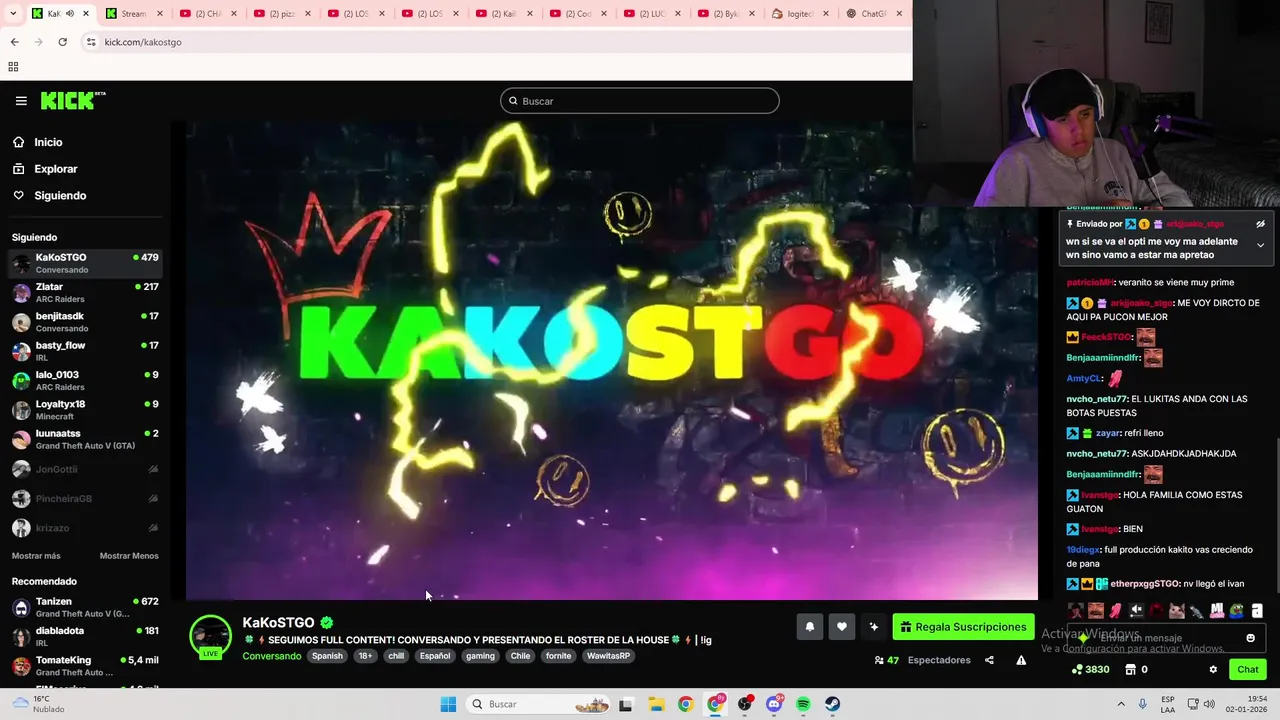This screenshot has height=720, width=1280.
Task: Click the KaKoSTGO live avatar below video
Action: (x=211, y=637)
